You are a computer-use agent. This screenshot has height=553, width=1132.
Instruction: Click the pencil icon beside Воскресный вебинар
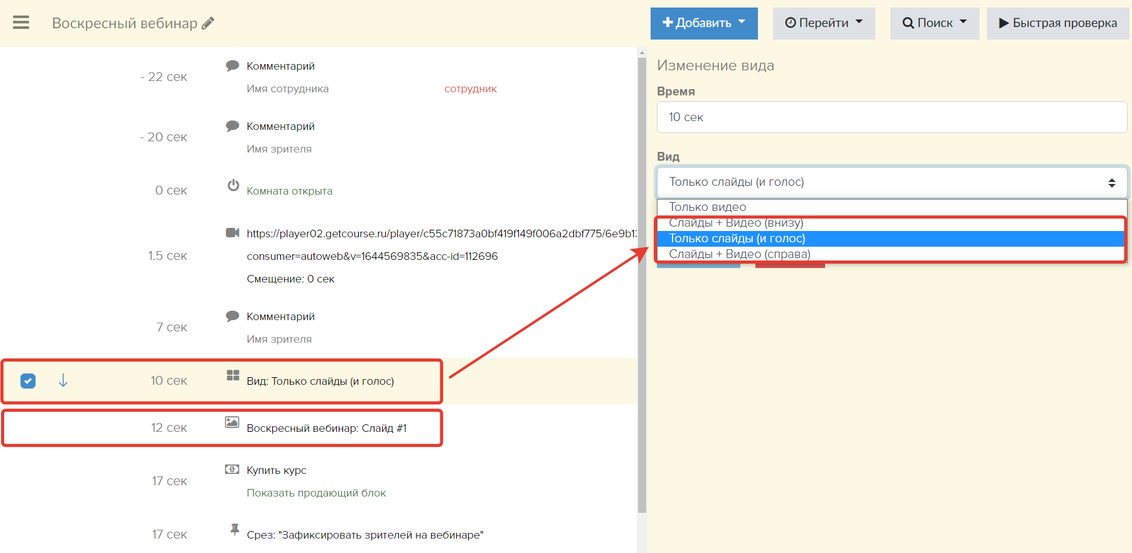pyautogui.click(x=208, y=23)
